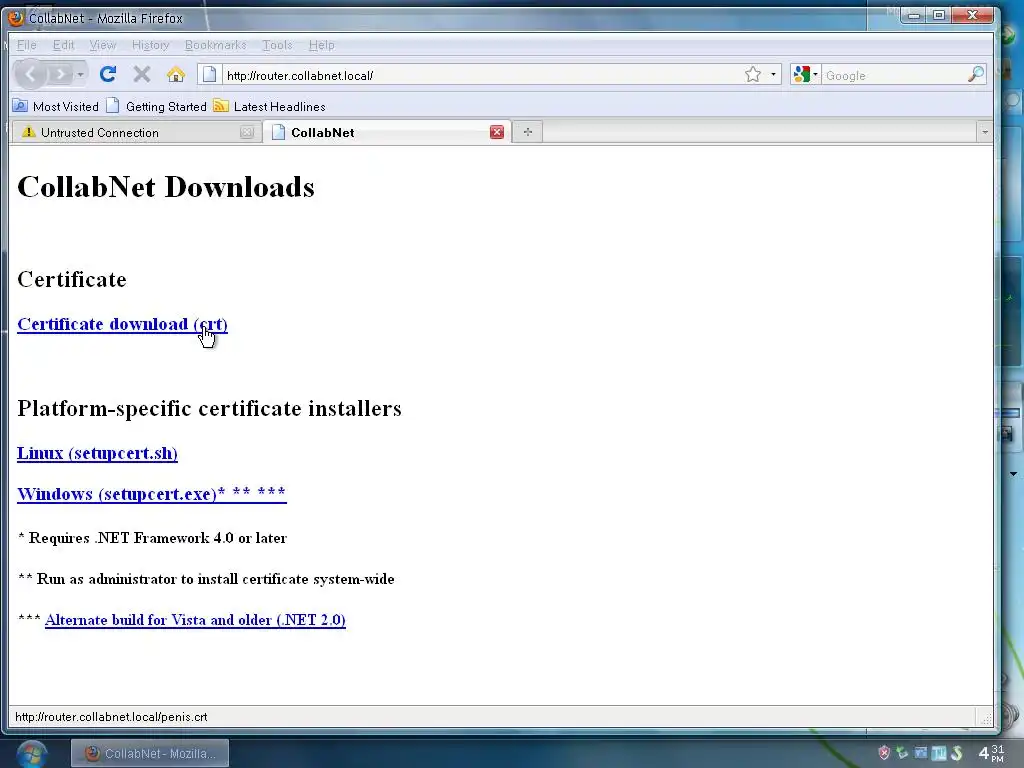Open a new tab with the plus button
The image size is (1024, 768).
(x=528, y=132)
